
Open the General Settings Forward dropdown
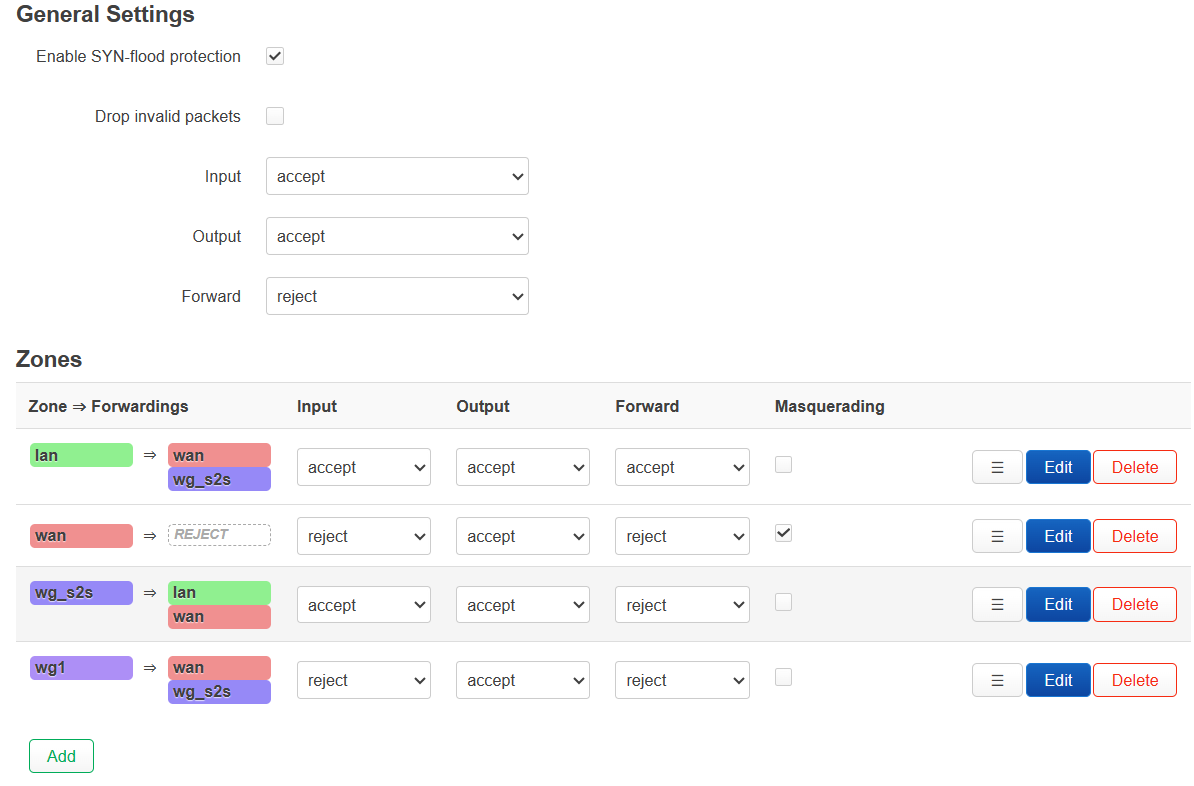397,296
